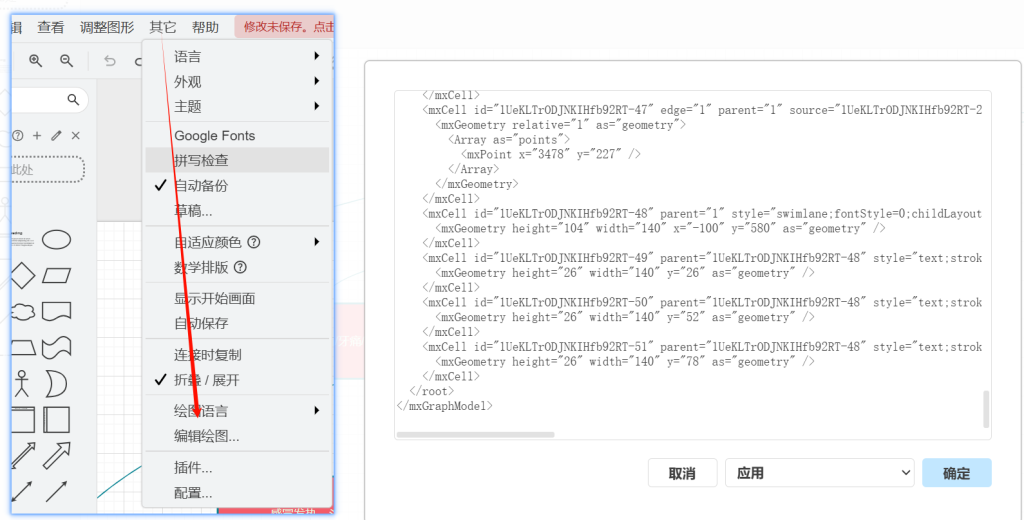Image resolution: width=1024 pixels, height=520 pixels.
Task: Open the 帮助 menu
Action: (x=205, y=27)
